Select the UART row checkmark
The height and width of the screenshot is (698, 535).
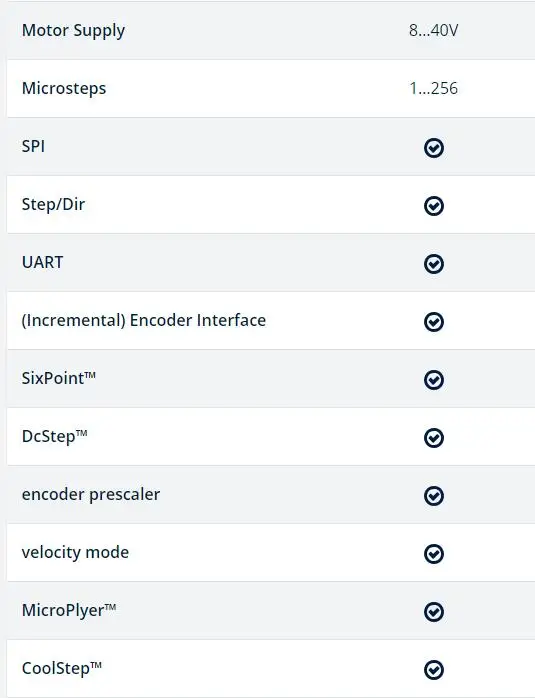[x=434, y=264]
